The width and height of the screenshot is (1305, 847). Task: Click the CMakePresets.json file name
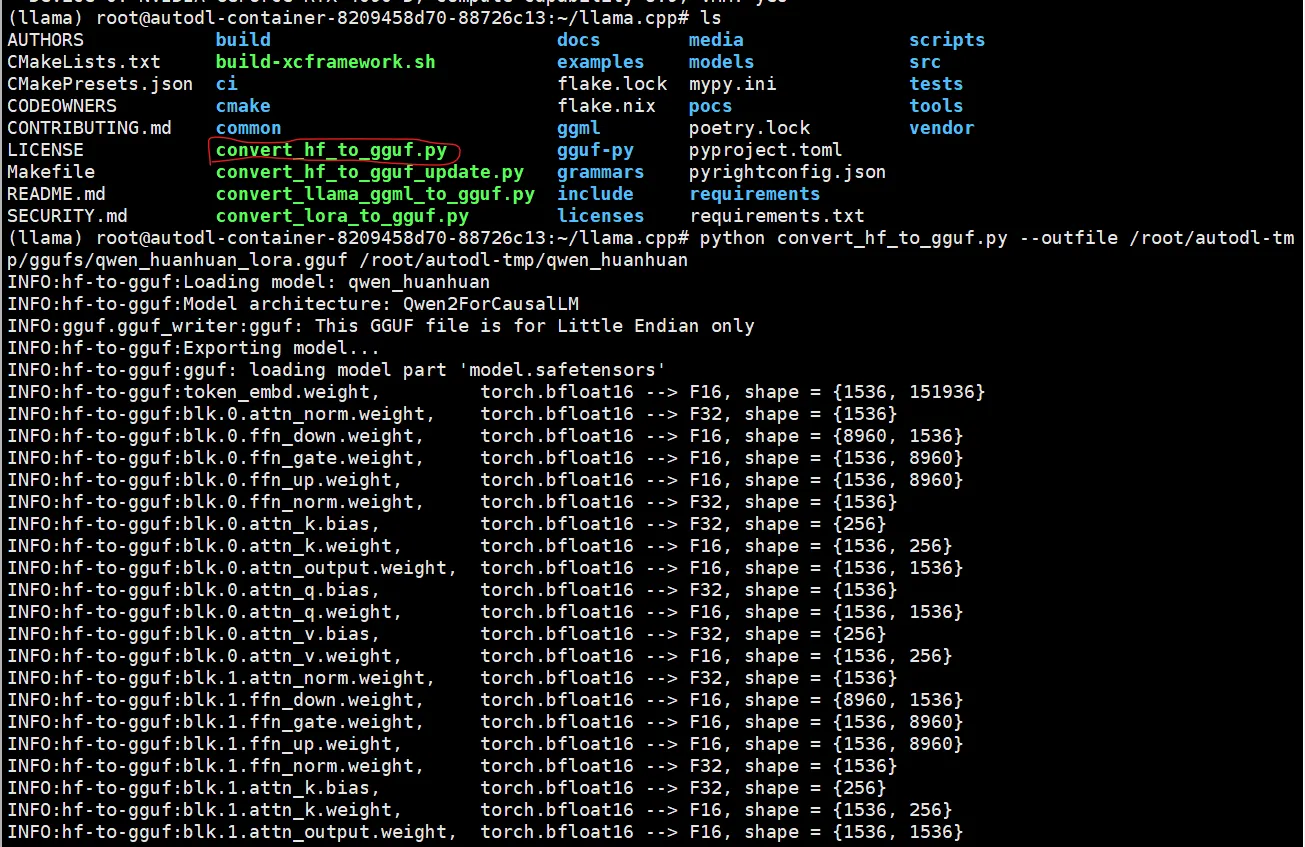pos(100,84)
